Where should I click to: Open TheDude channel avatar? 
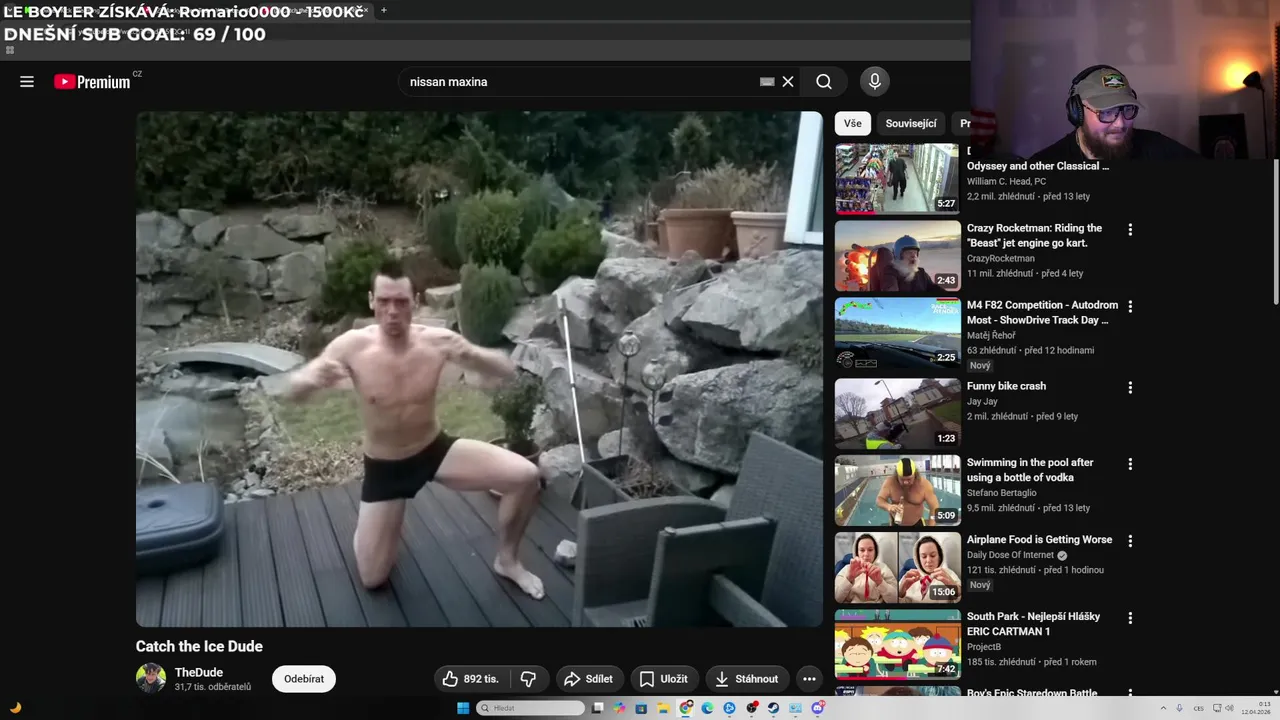coord(151,678)
